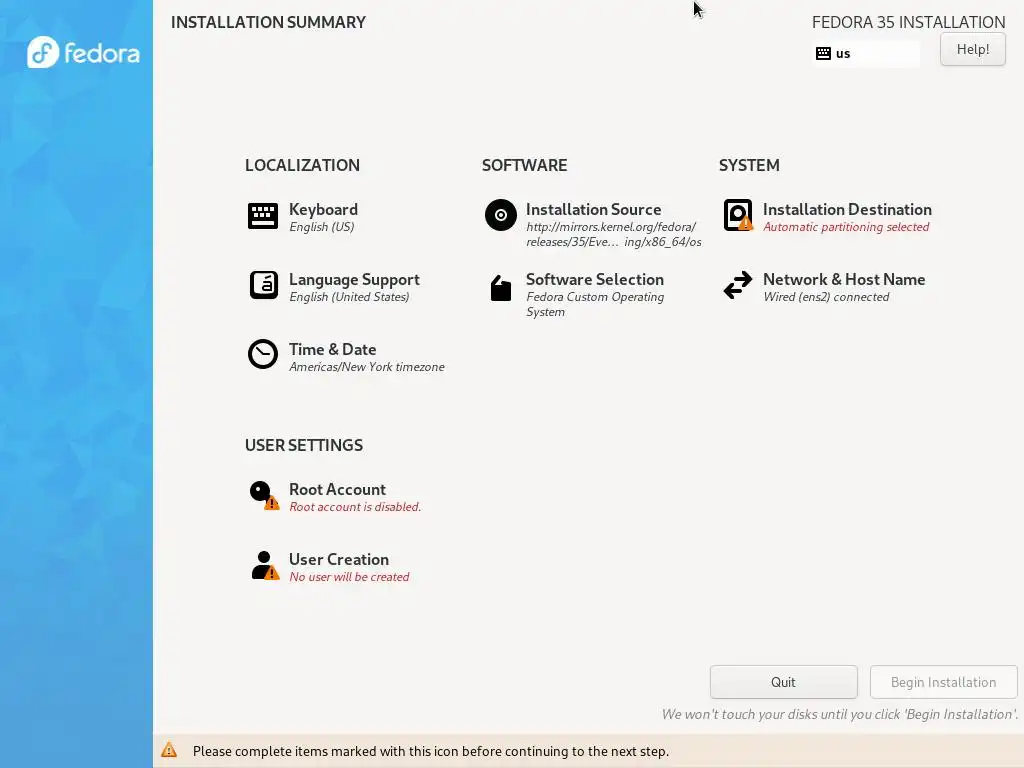Open Installation Destination settings
This screenshot has height=768, width=1024.
(847, 210)
